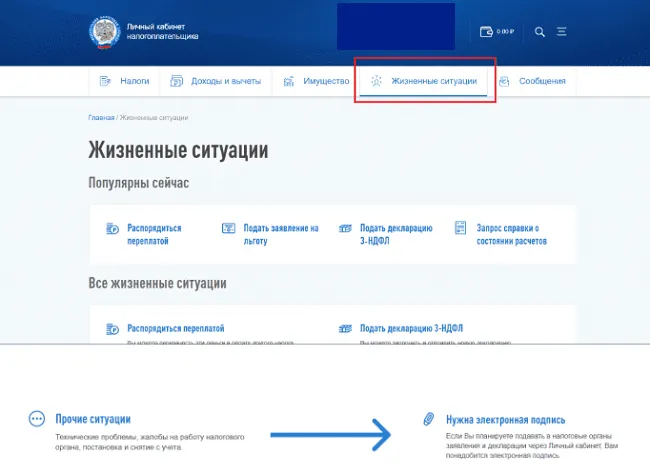Click the Прочие ситуации ellipsis circle icon
650x474 pixels.
pyautogui.click(x=37, y=419)
